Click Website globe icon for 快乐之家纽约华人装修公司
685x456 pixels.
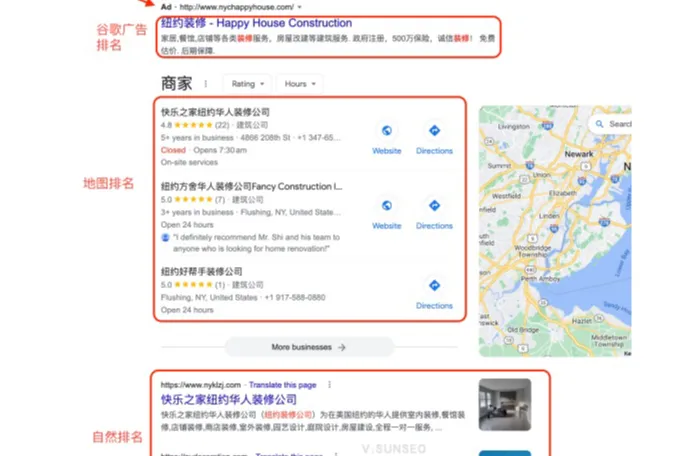[387, 131]
